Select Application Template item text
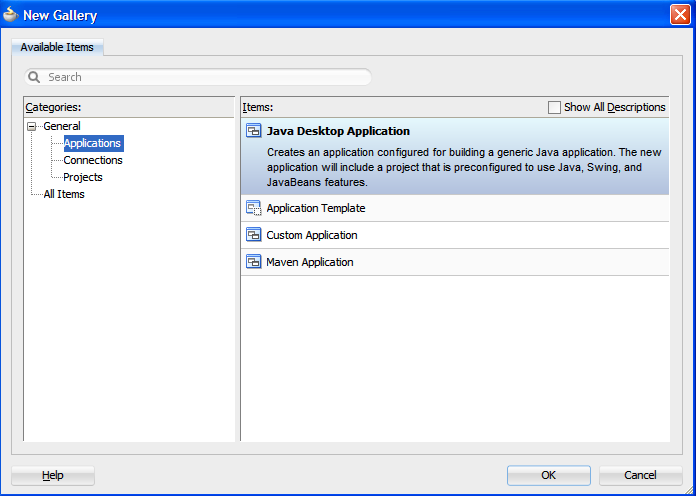The height and width of the screenshot is (496, 696). pyautogui.click(x=316, y=208)
